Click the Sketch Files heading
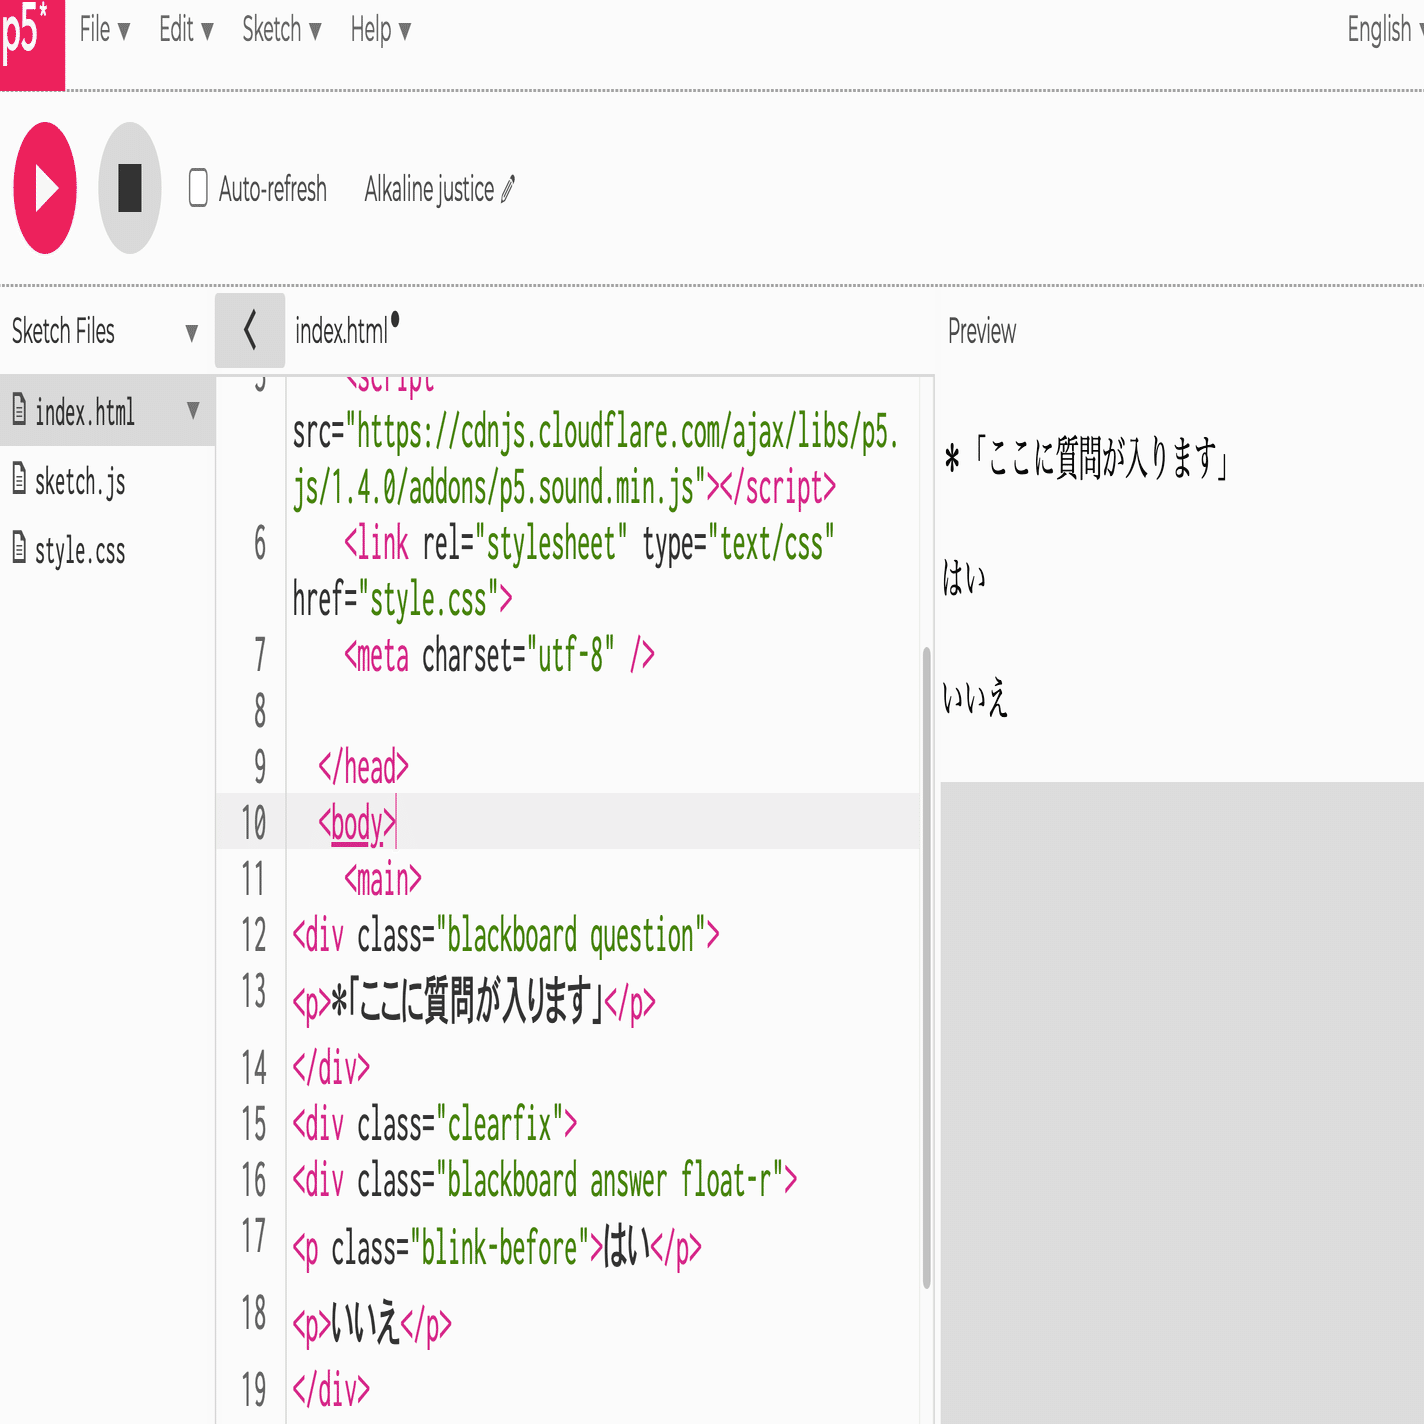This screenshot has width=1424, height=1424. 63,331
